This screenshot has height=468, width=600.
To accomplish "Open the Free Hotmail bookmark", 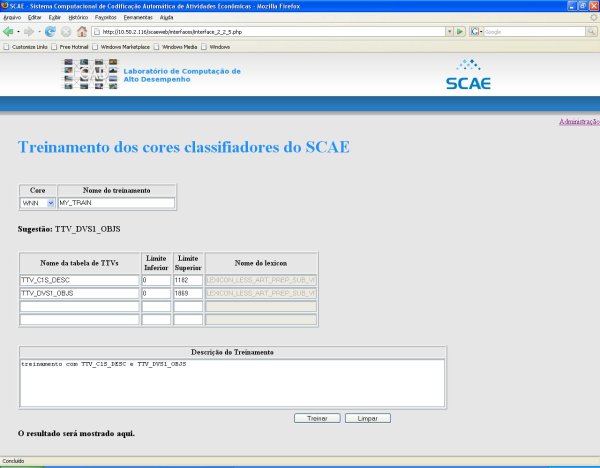I will (x=70, y=47).
